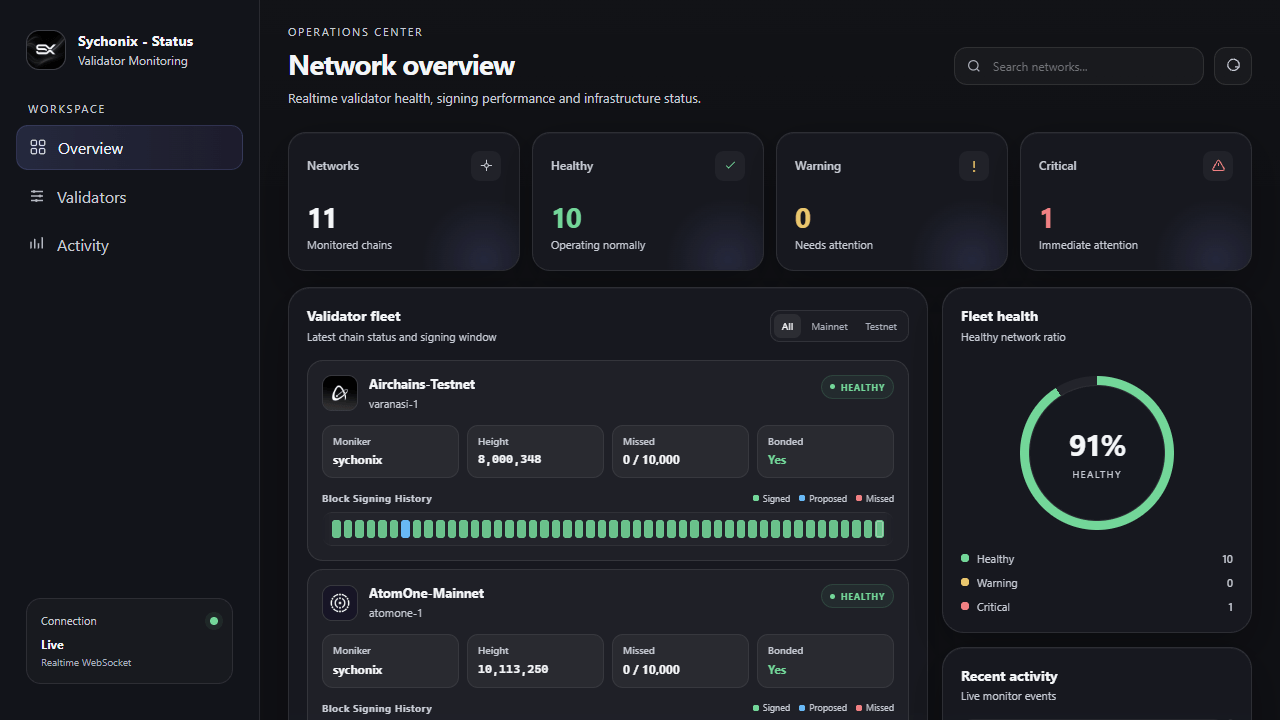
Task: Select the Mainnet fleet filter tab
Action: [x=829, y=326]
